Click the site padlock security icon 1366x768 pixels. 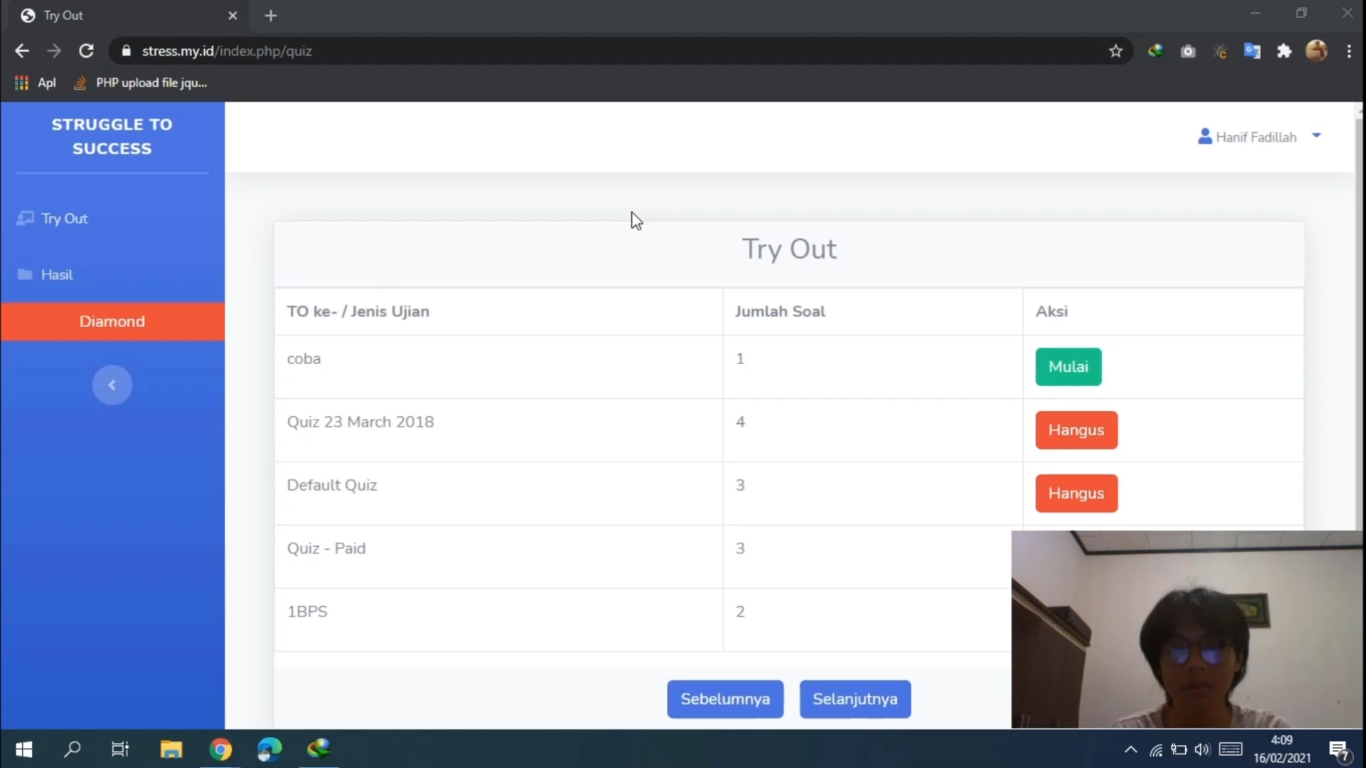pyautogui.click(x=126, y=51)
